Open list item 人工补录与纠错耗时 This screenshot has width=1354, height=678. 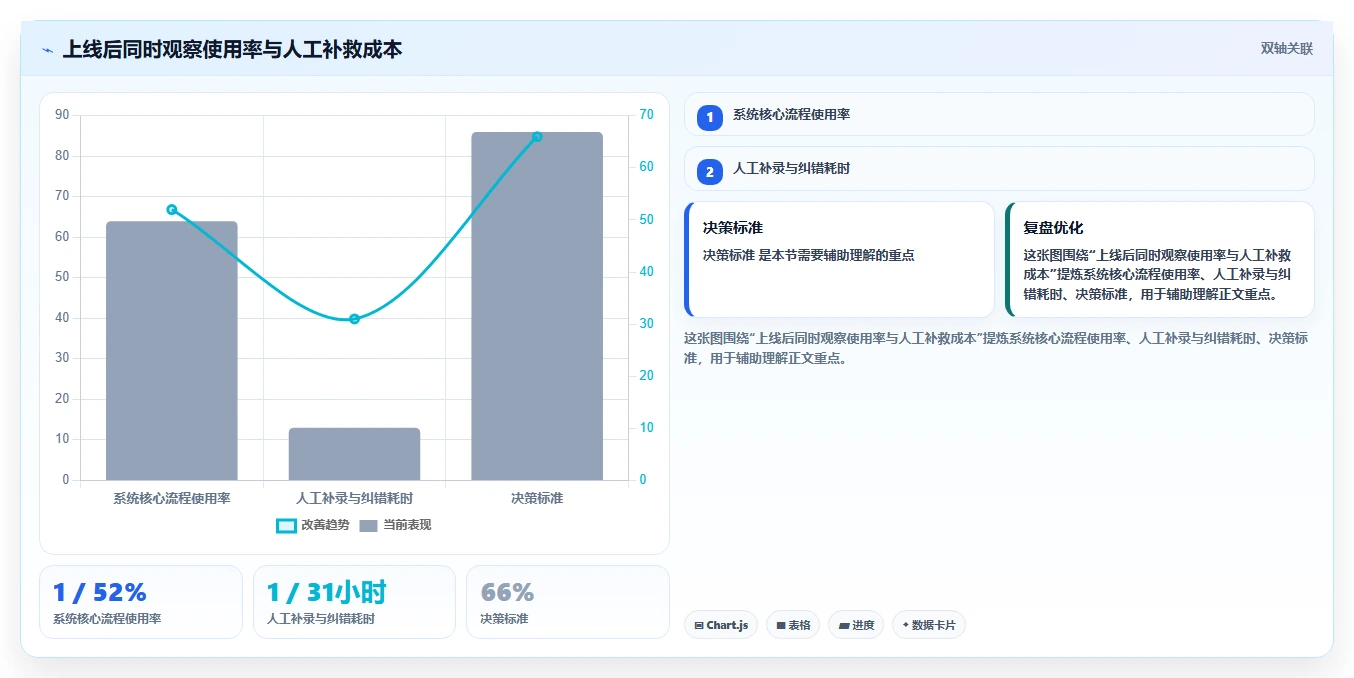click(x=999, y=168)
